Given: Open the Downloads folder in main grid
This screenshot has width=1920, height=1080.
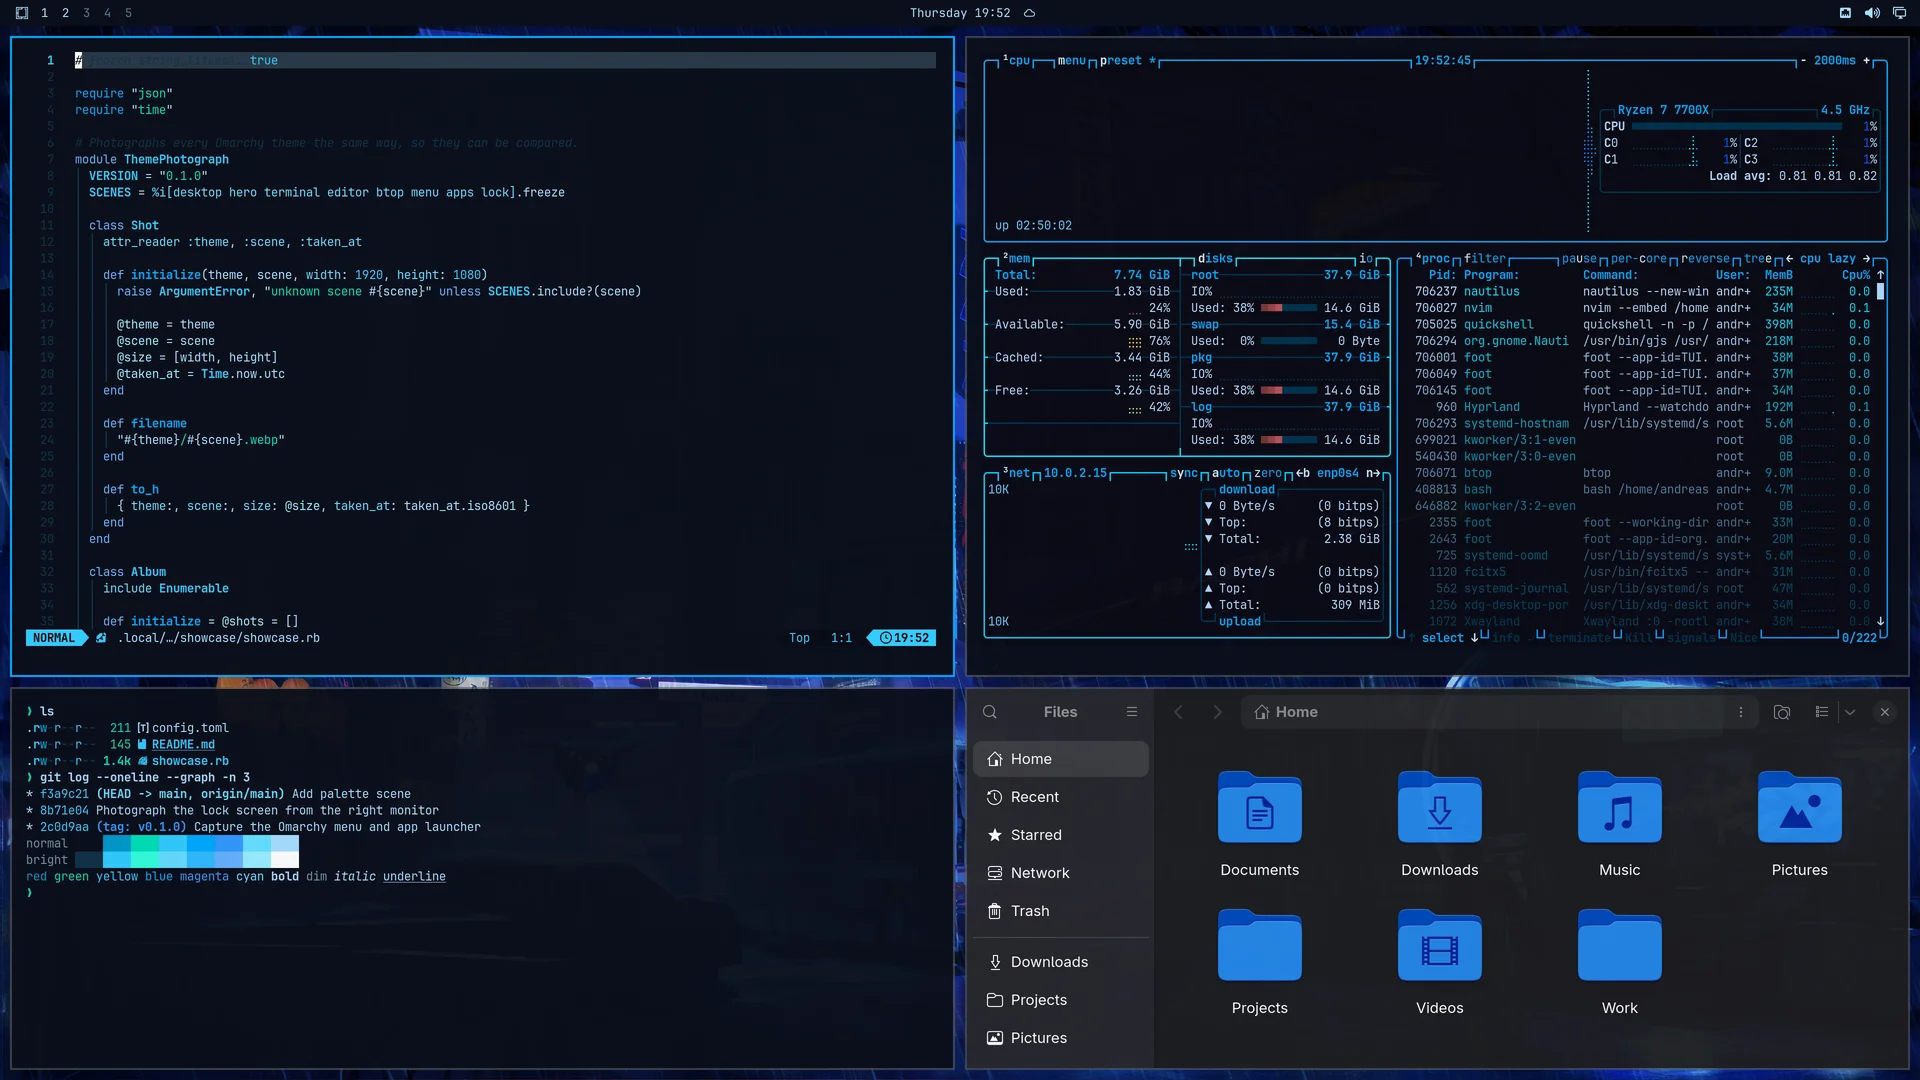Looking at the screenshot, I should pyautogui.click(x=1440, y=825).
